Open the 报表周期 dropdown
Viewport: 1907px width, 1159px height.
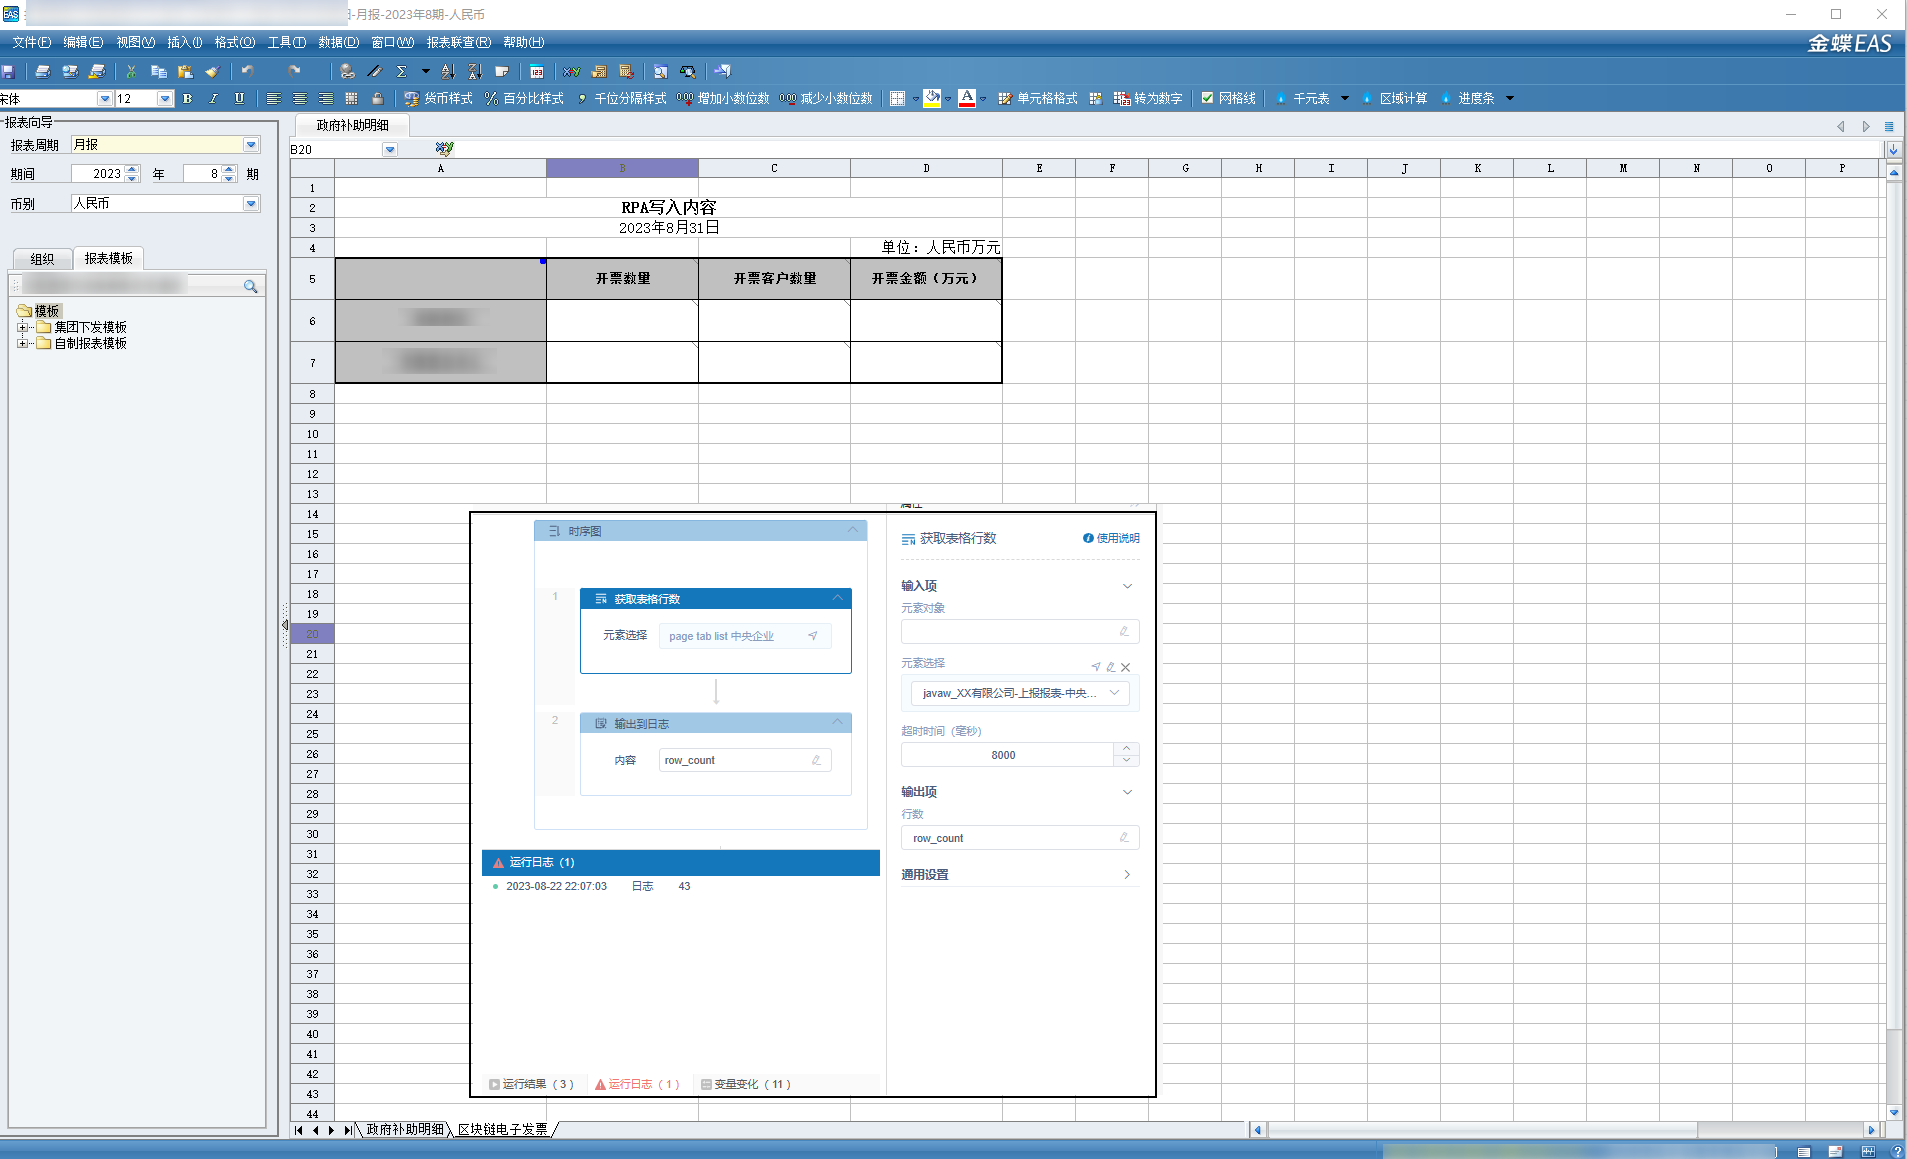pyautogui.click(x=251, y=145)
